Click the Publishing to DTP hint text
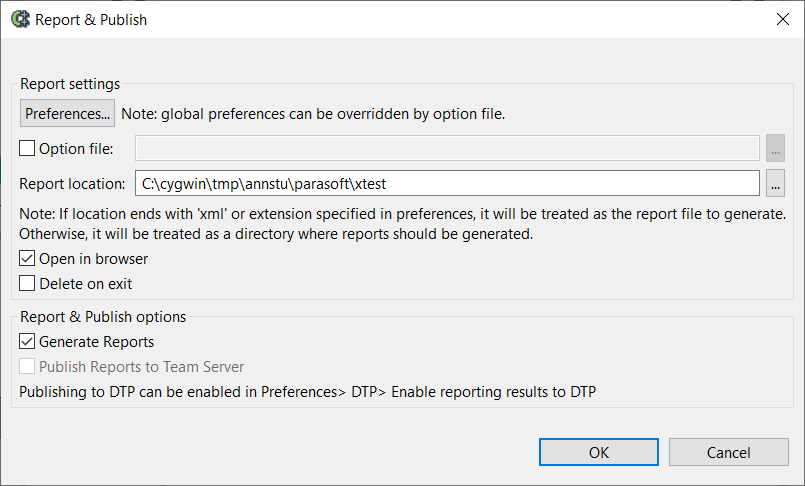 click(x=308, y=392)
